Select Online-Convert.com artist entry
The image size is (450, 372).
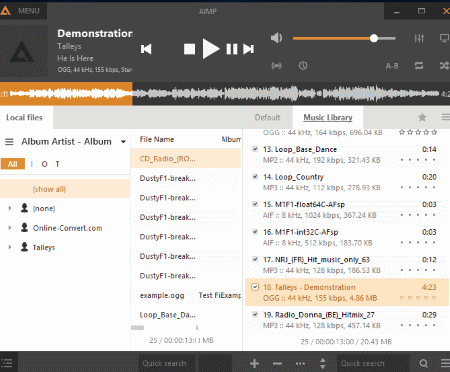(67, 228)
